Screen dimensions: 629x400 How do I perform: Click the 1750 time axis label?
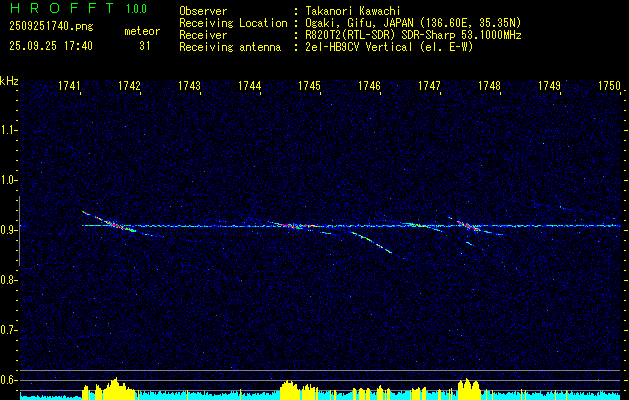609,87
